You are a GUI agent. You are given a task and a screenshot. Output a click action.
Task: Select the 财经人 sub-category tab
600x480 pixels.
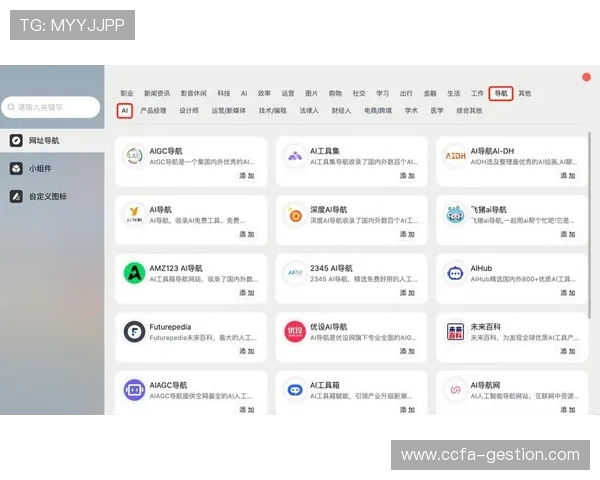pyautogui.click(x=341, y=111)
